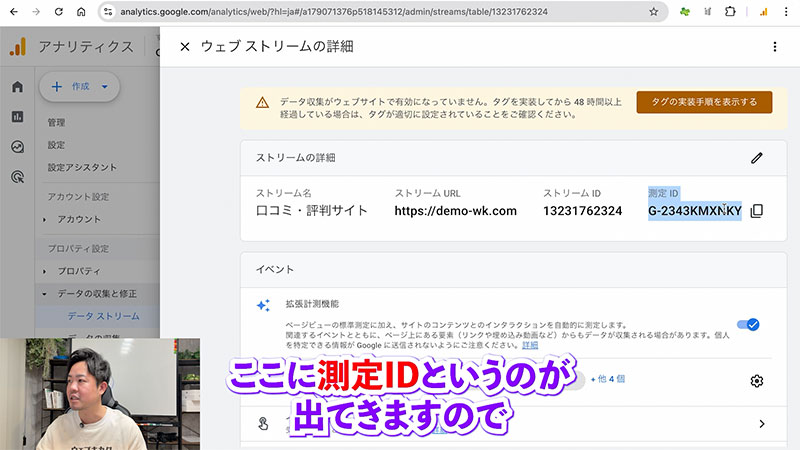Open the browser home page
The width and height of the screenshot is (800, 450).
pos(81,12)
